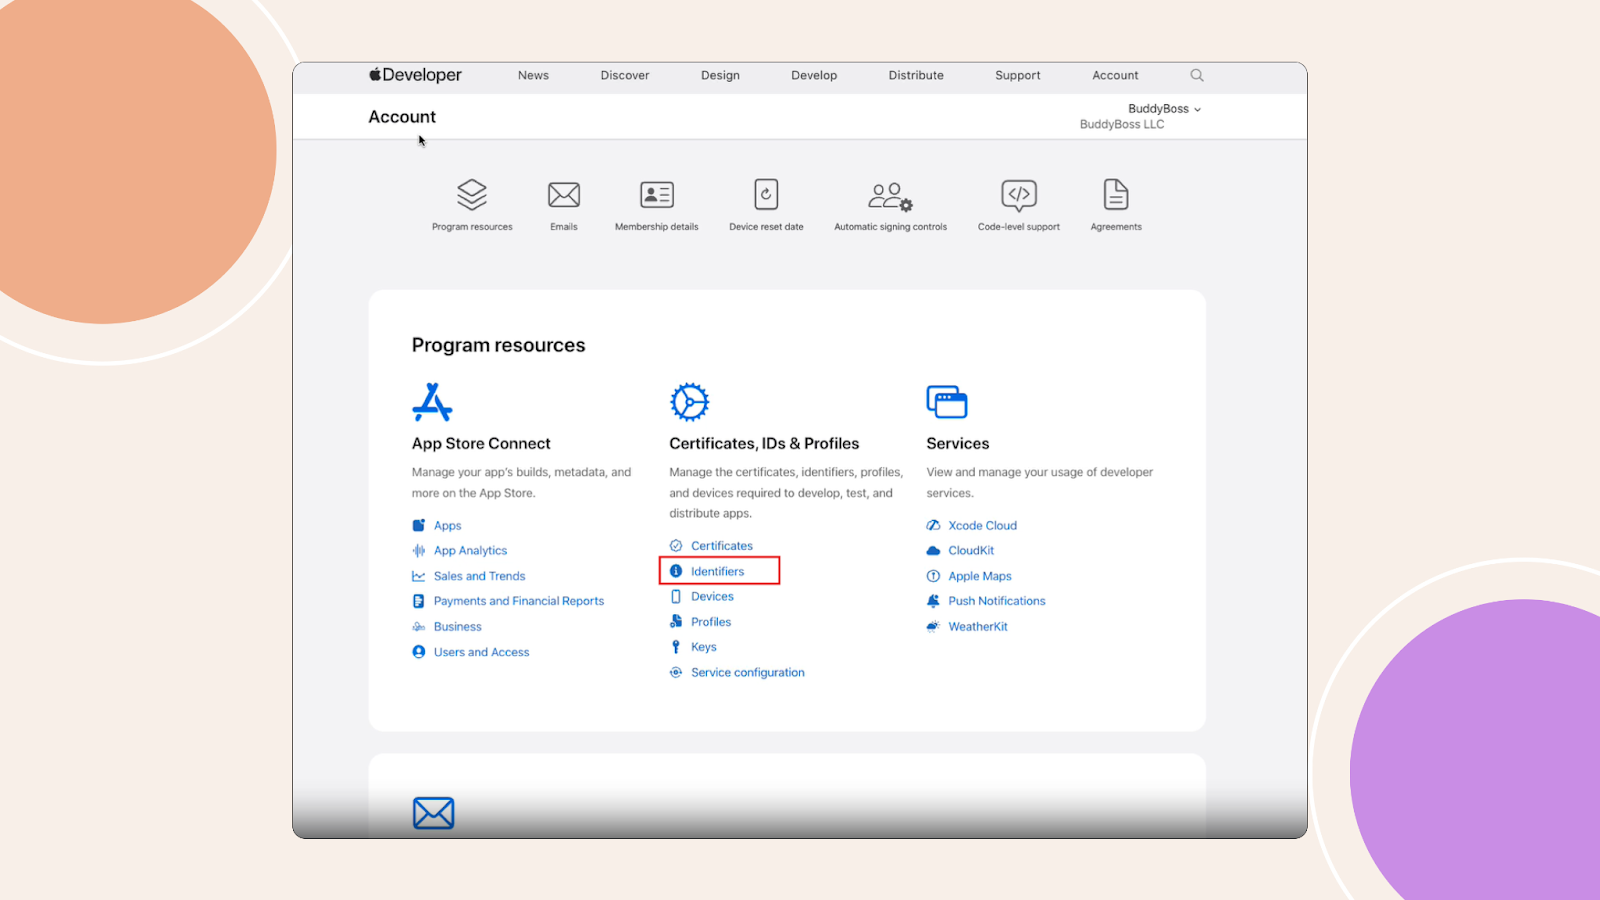Open the Identifiers link

(x=718, y=571)
